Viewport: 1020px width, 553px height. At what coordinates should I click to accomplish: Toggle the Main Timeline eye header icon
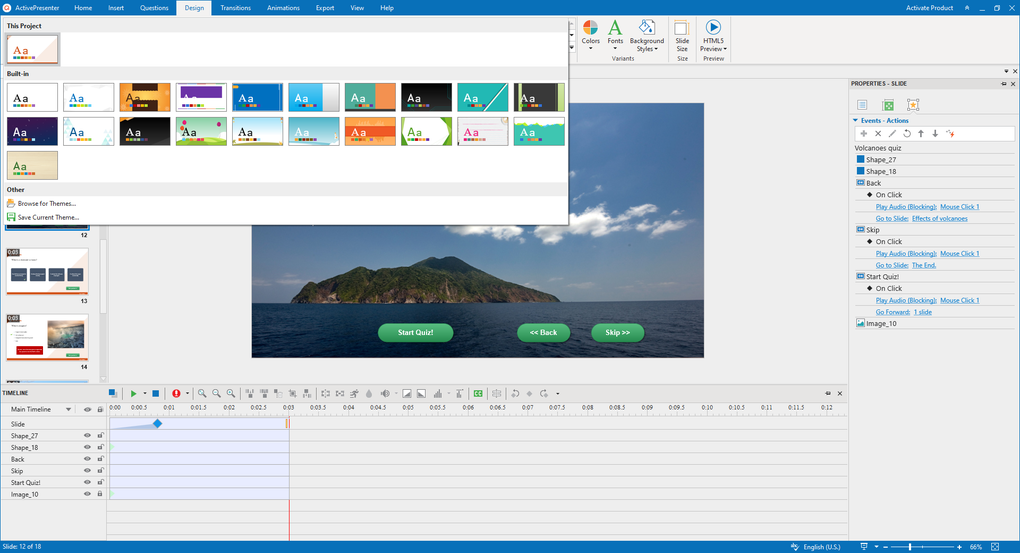point(87,409)
